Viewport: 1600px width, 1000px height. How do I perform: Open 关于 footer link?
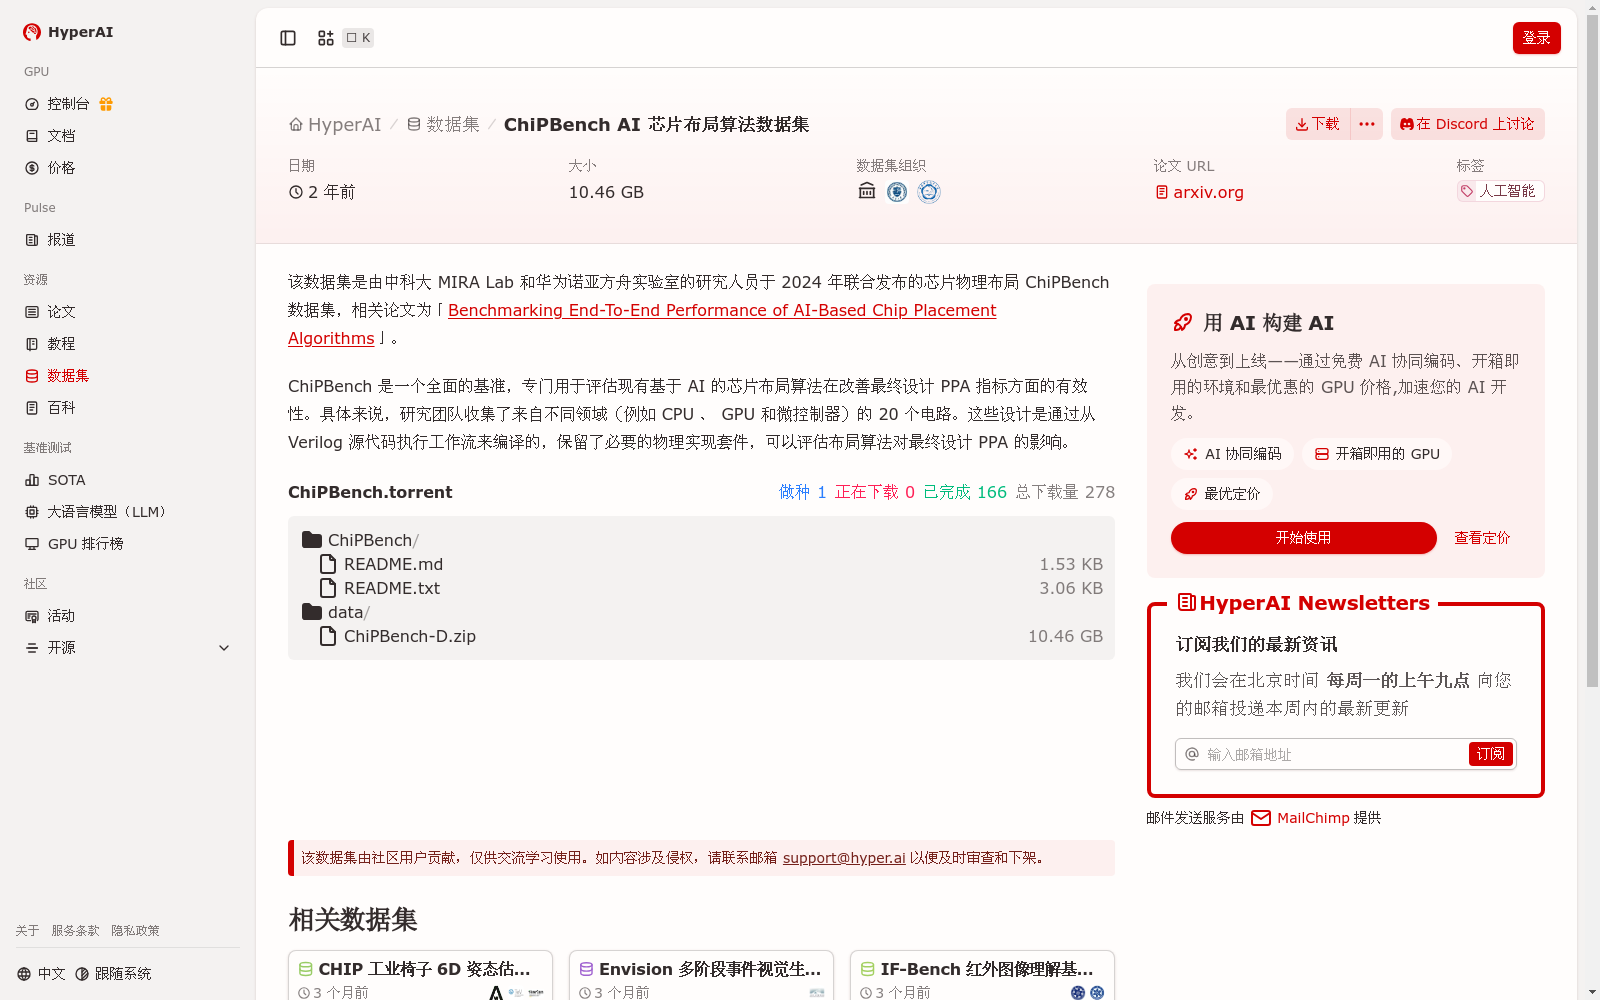(x=27, y=931)
